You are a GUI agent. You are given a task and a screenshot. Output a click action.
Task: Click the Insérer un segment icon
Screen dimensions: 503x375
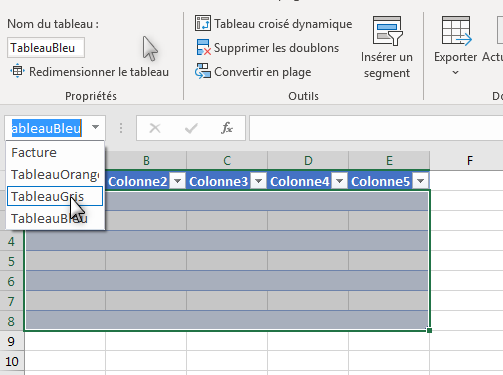[x=387, y=31]
